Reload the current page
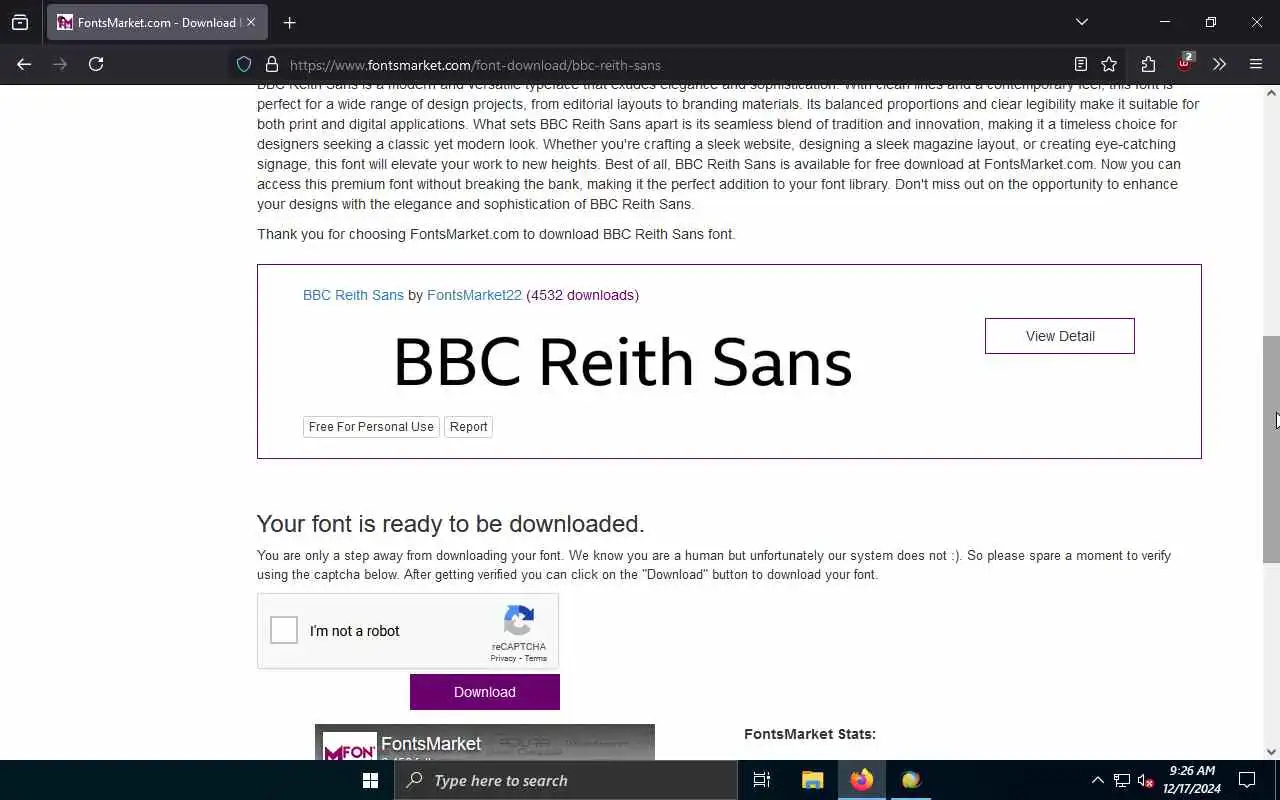 coord(96,64)
